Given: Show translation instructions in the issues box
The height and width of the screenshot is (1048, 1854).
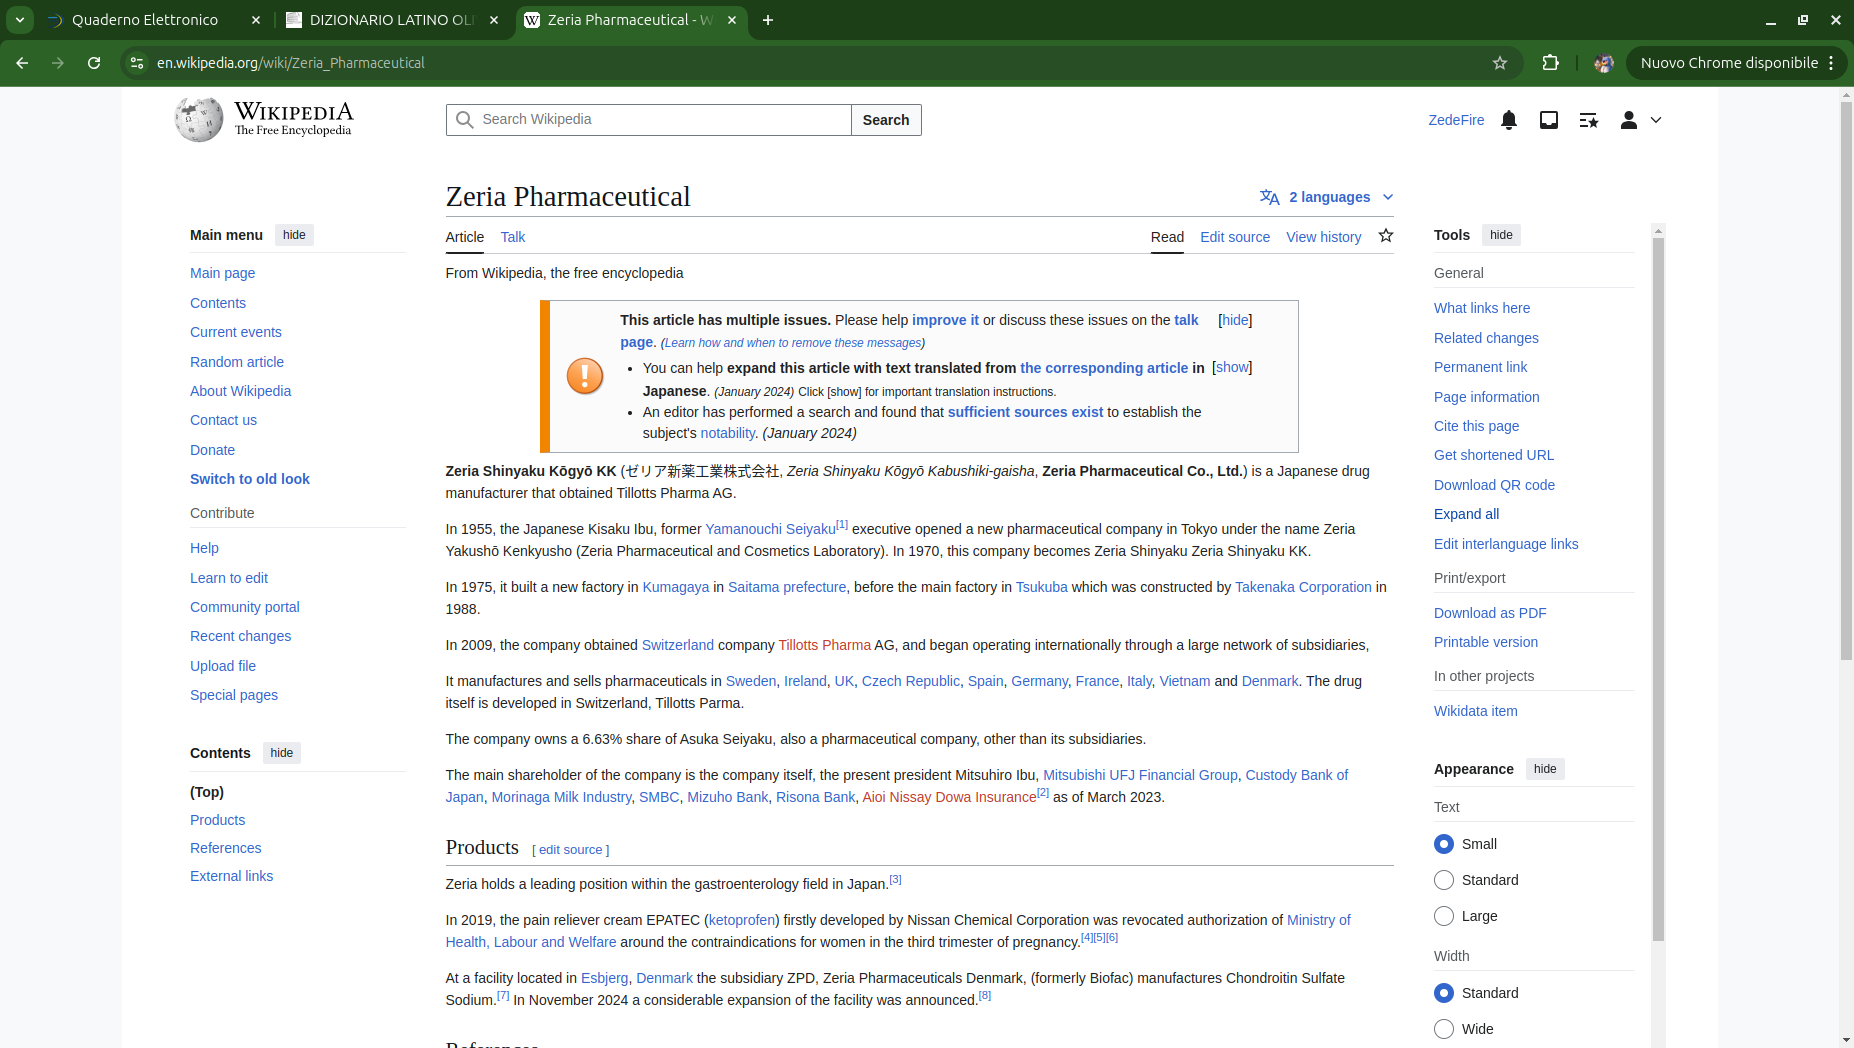Looking at the screenshot, I should click(1232, 368).
